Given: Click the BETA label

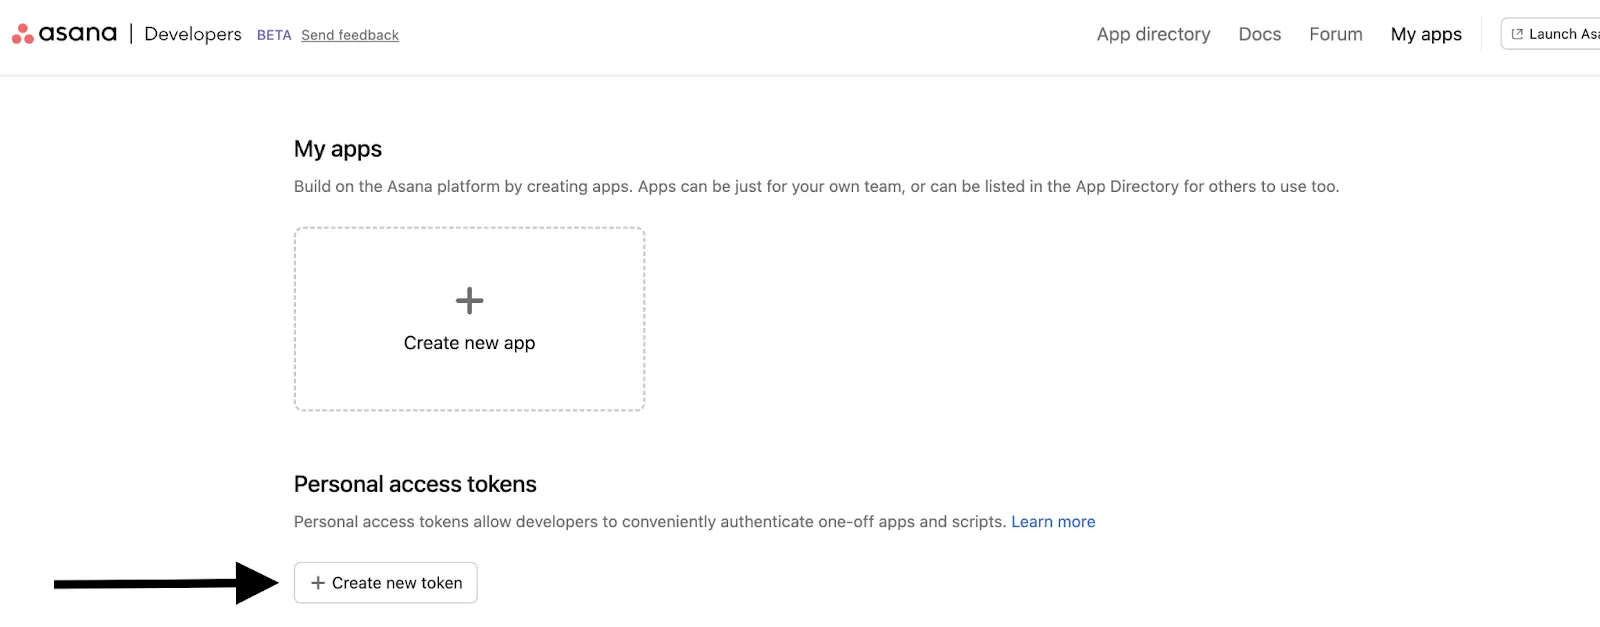Looking at the screenshot, I should [274, 35].
